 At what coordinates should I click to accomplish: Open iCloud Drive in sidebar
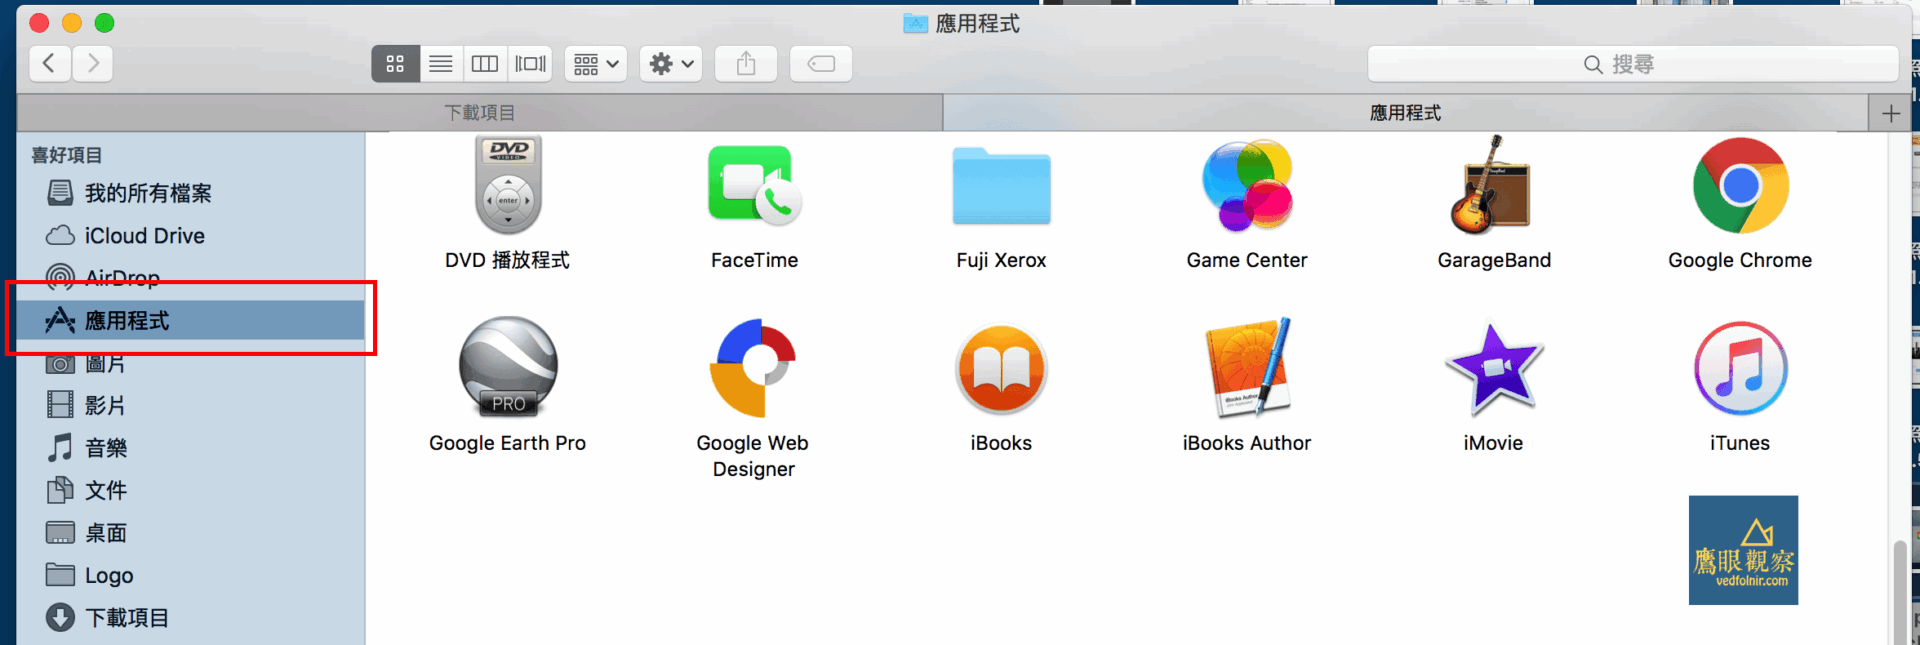(x=190, y=236)
